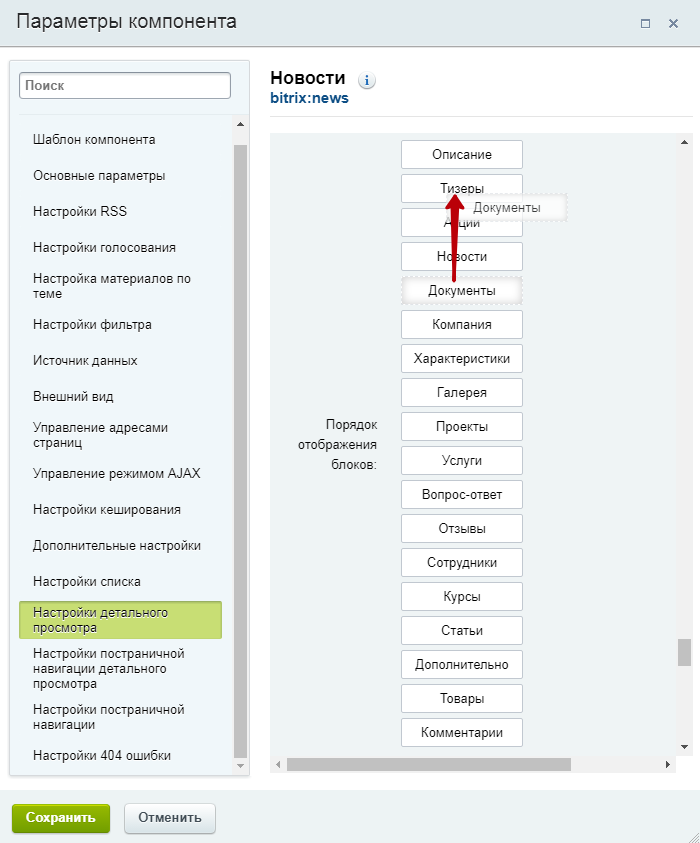Focus the Поиск search field
The image size is (700, 843).
pos(125,85)
